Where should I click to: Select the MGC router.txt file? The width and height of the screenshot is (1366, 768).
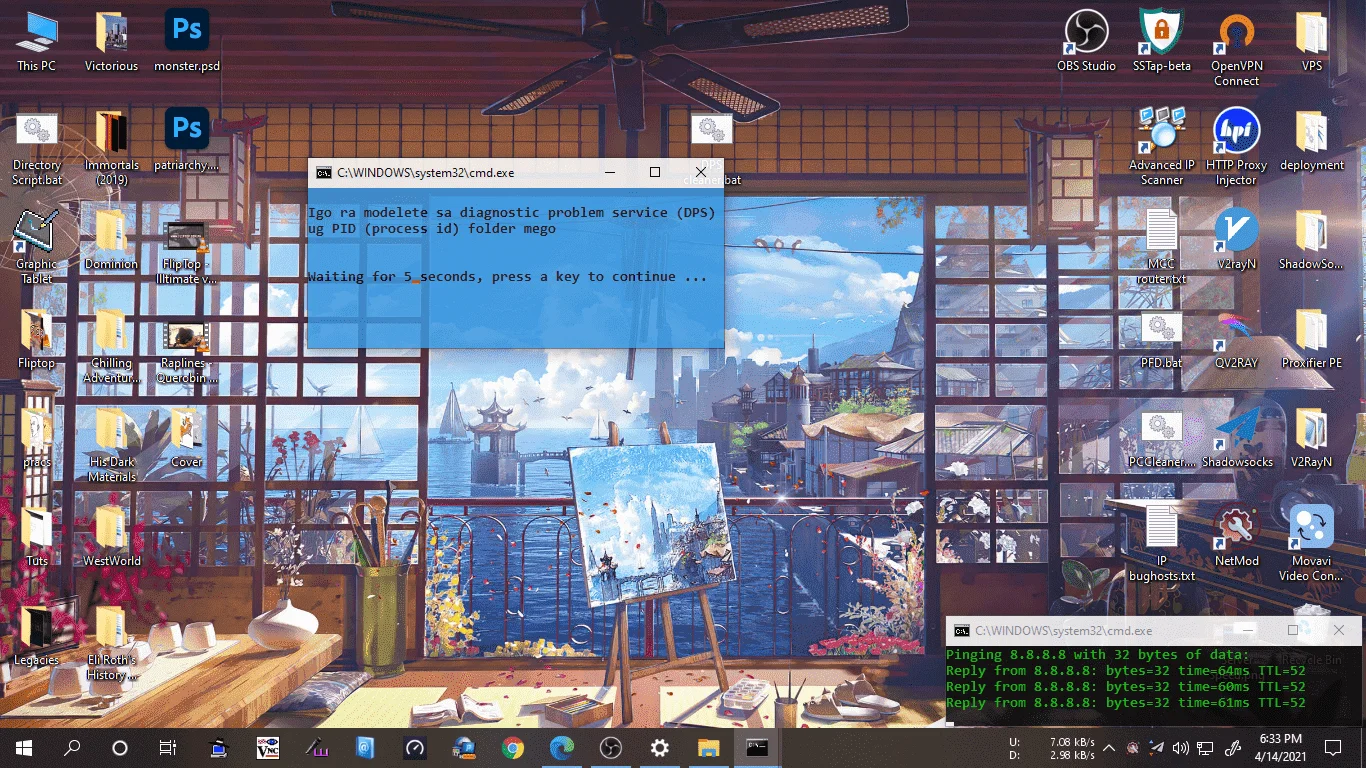coord(1161,247)
